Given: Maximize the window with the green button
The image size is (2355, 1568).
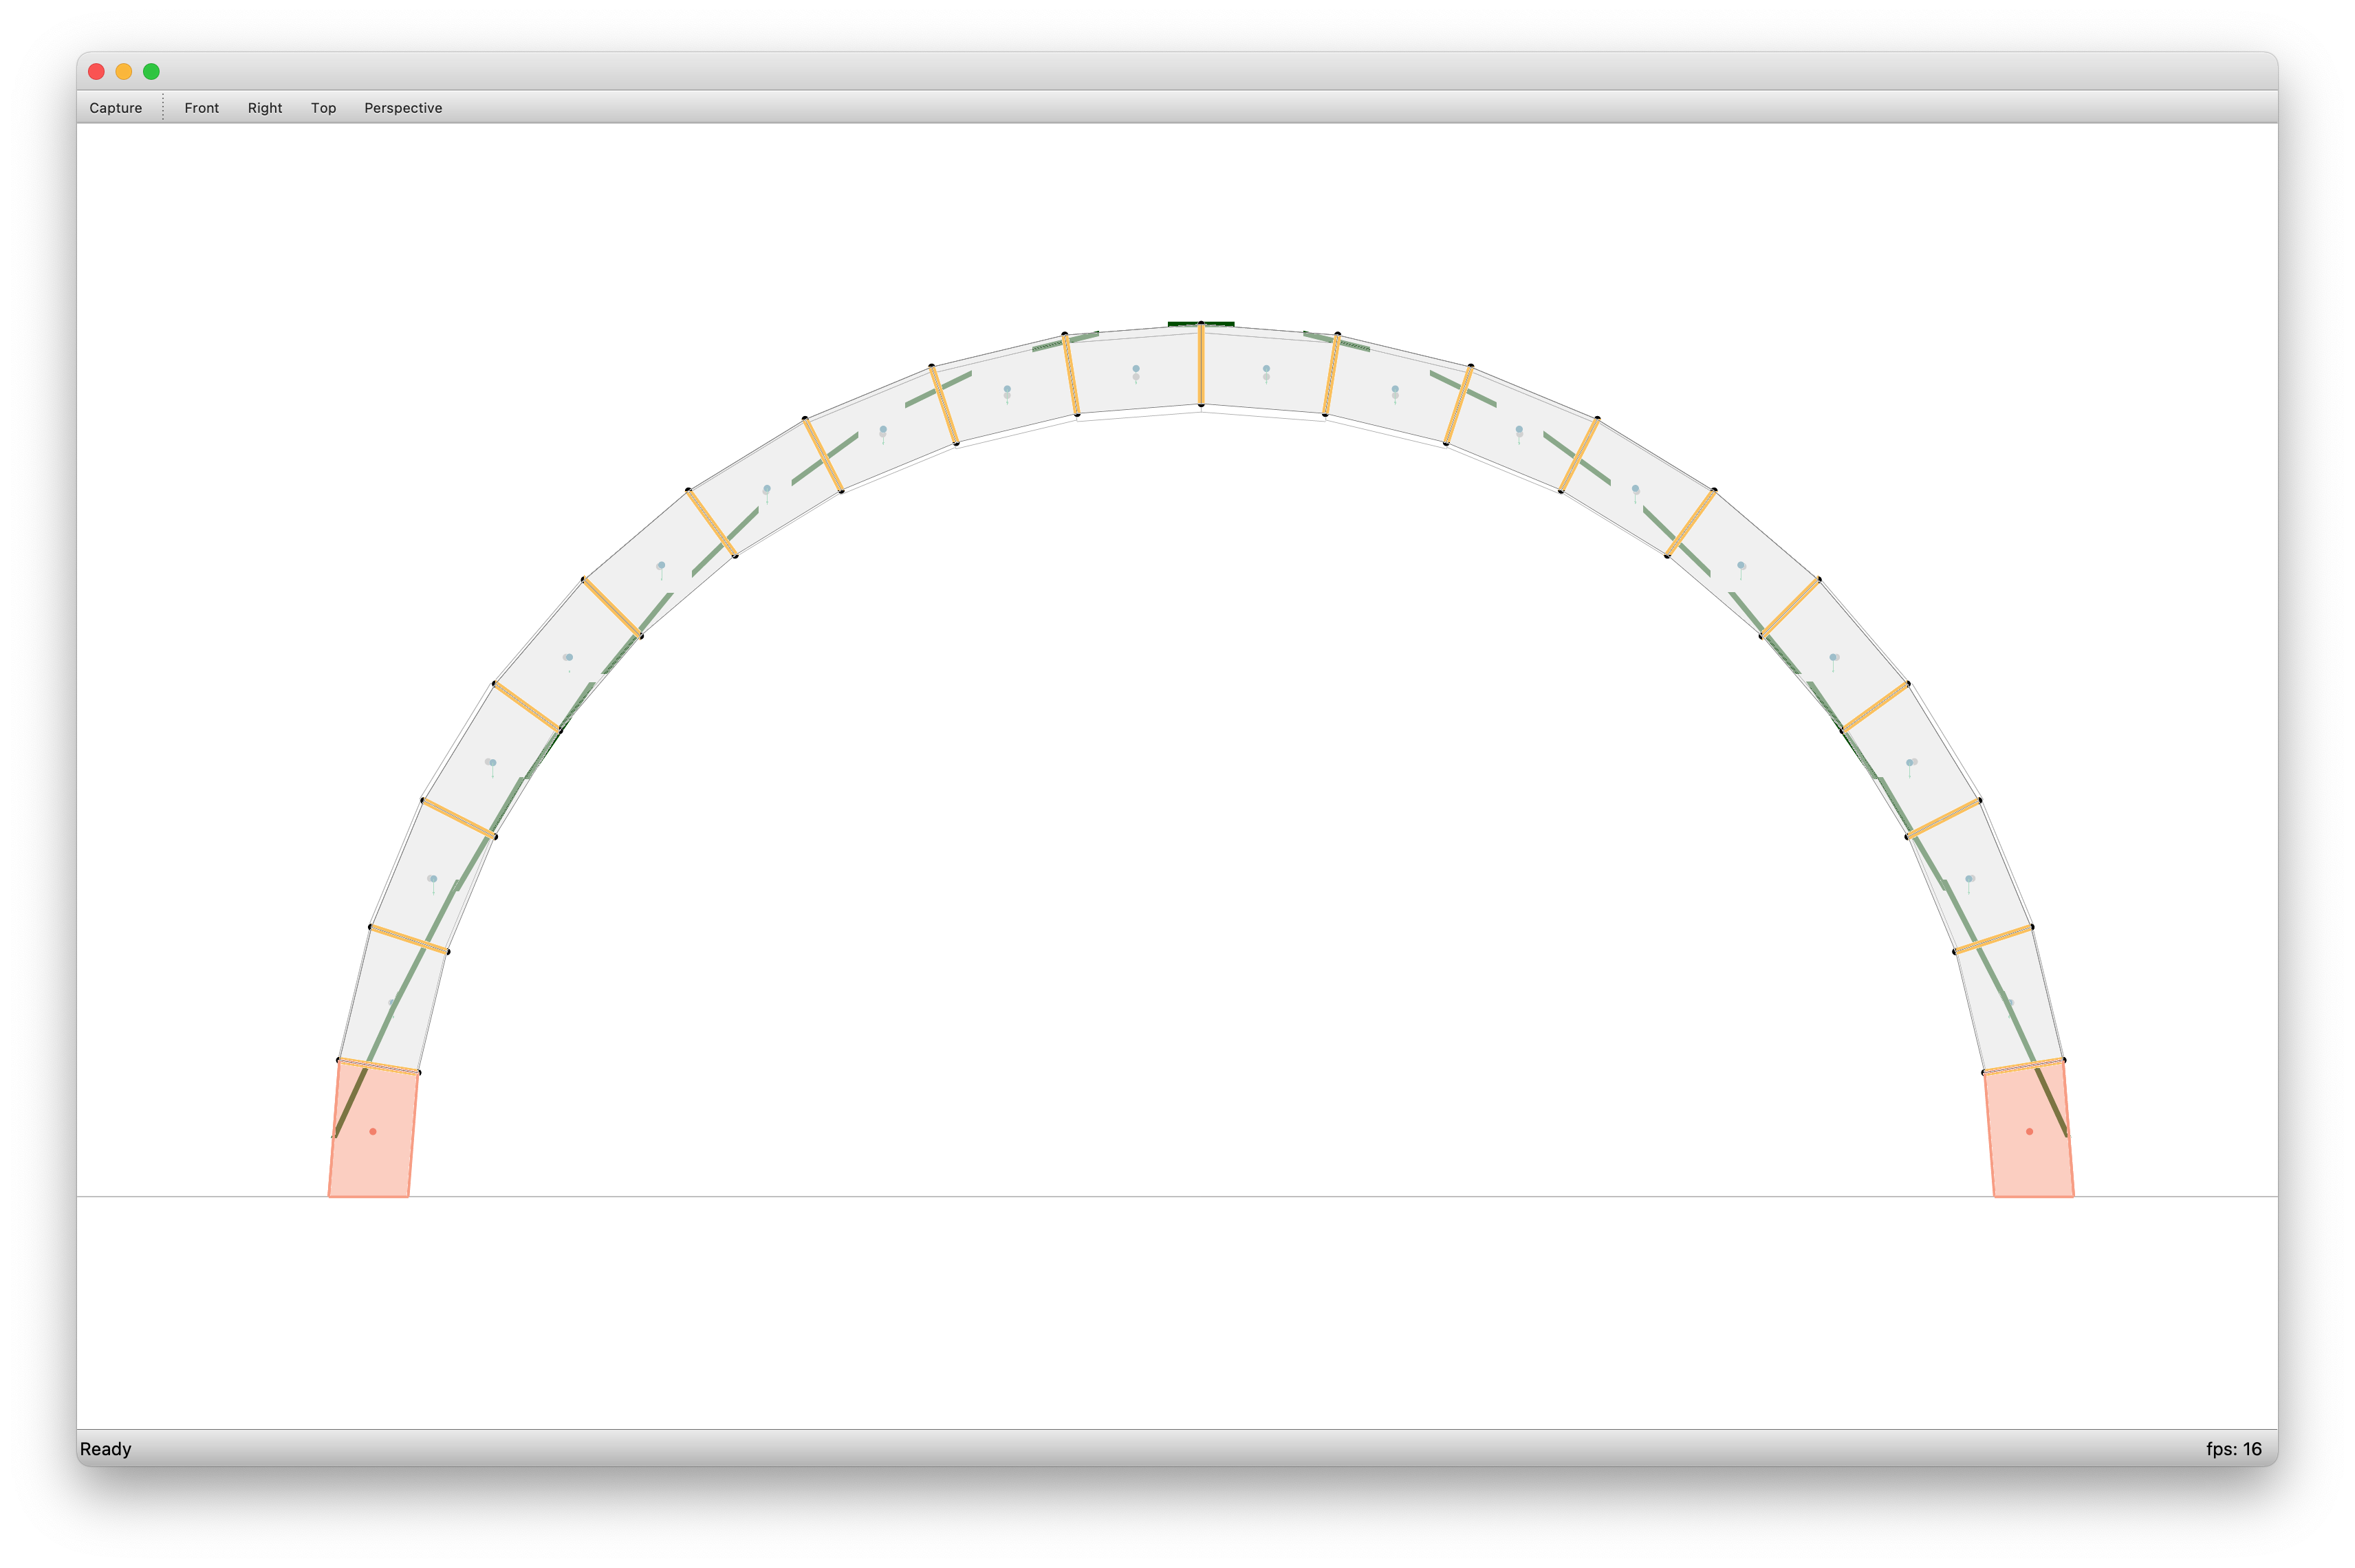Looking at the screenshot, I should tap(151, 71).
